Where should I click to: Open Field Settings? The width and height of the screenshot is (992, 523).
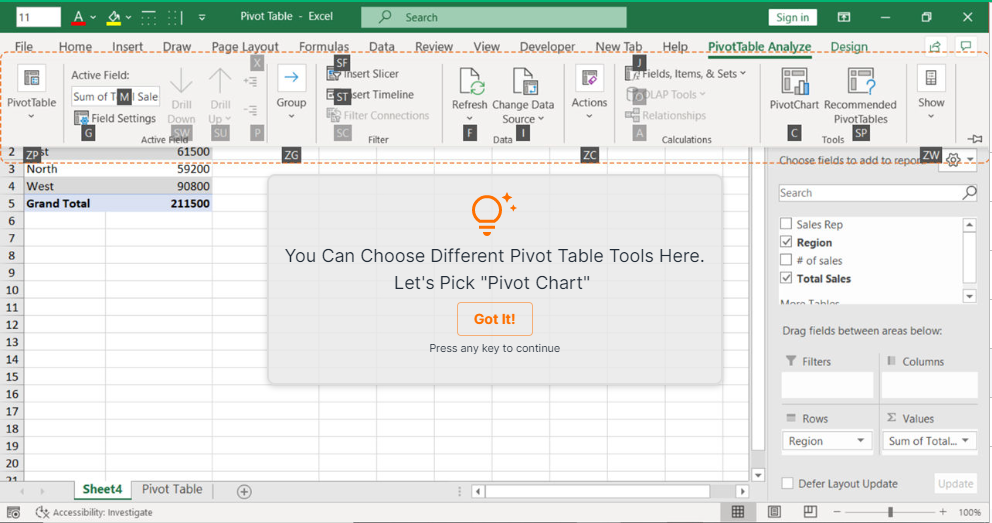pyautogui.click(x=115, y=118)
